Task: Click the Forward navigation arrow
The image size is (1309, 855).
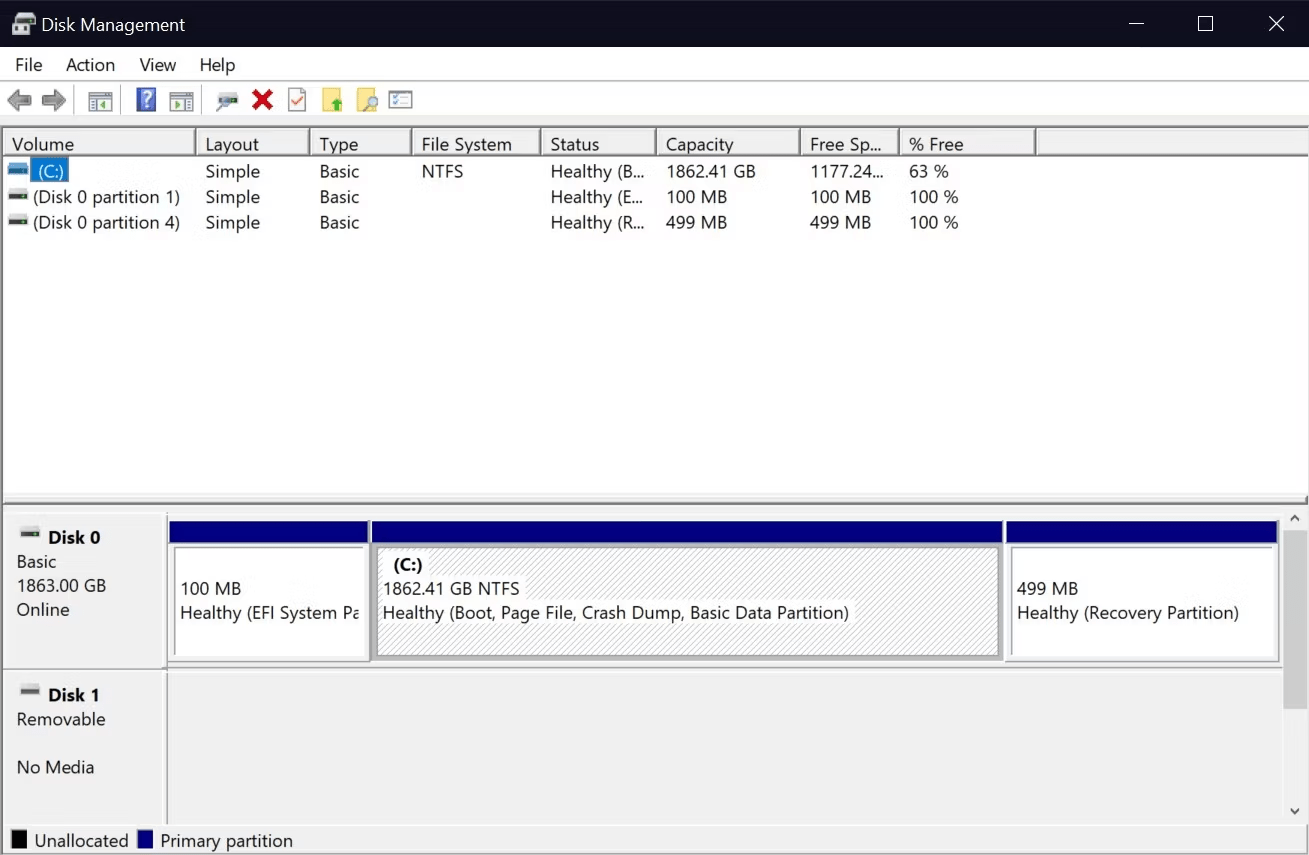Action: point(53,99)
